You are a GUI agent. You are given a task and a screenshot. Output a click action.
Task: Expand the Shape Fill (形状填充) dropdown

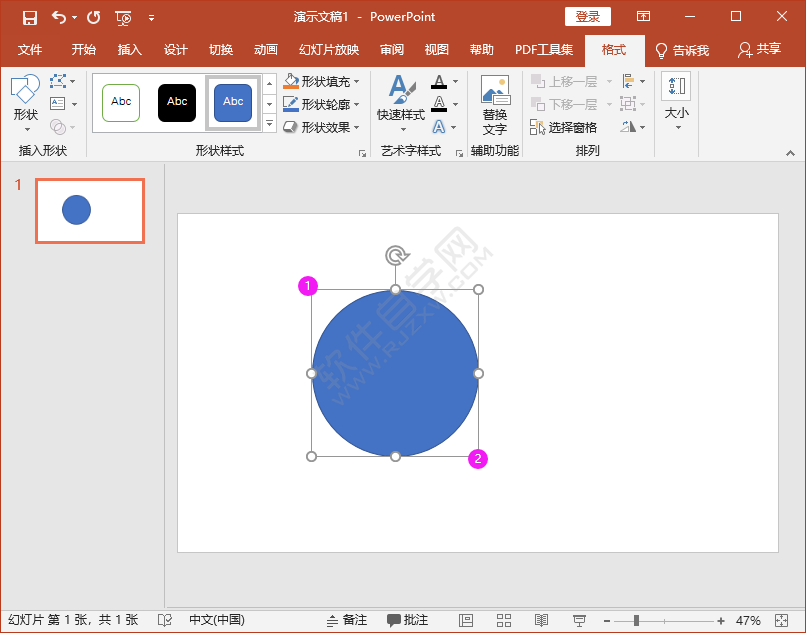click(357, 82)
